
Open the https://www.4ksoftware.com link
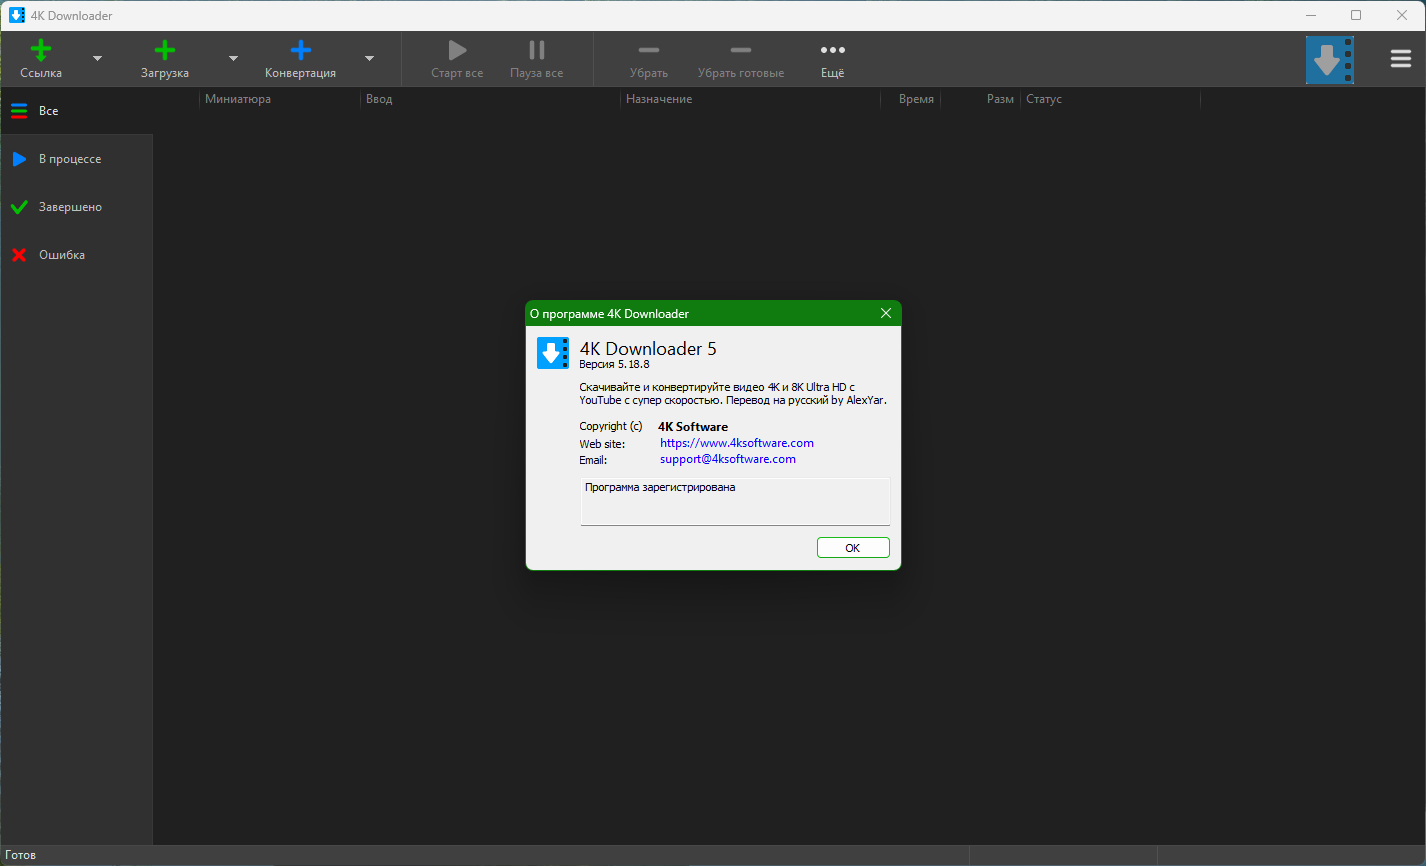click(736, 443)
